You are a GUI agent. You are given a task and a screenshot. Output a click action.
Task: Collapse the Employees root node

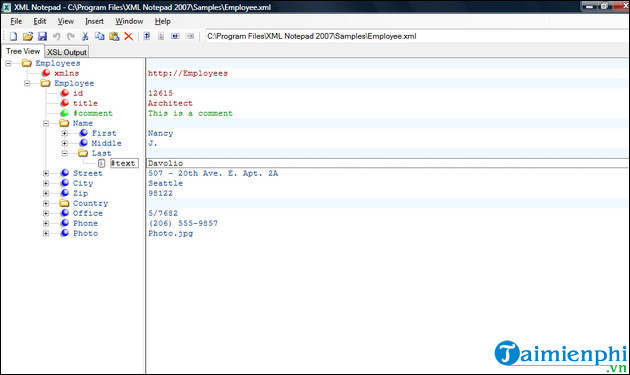pyautogui.click(x=8, y=63)
